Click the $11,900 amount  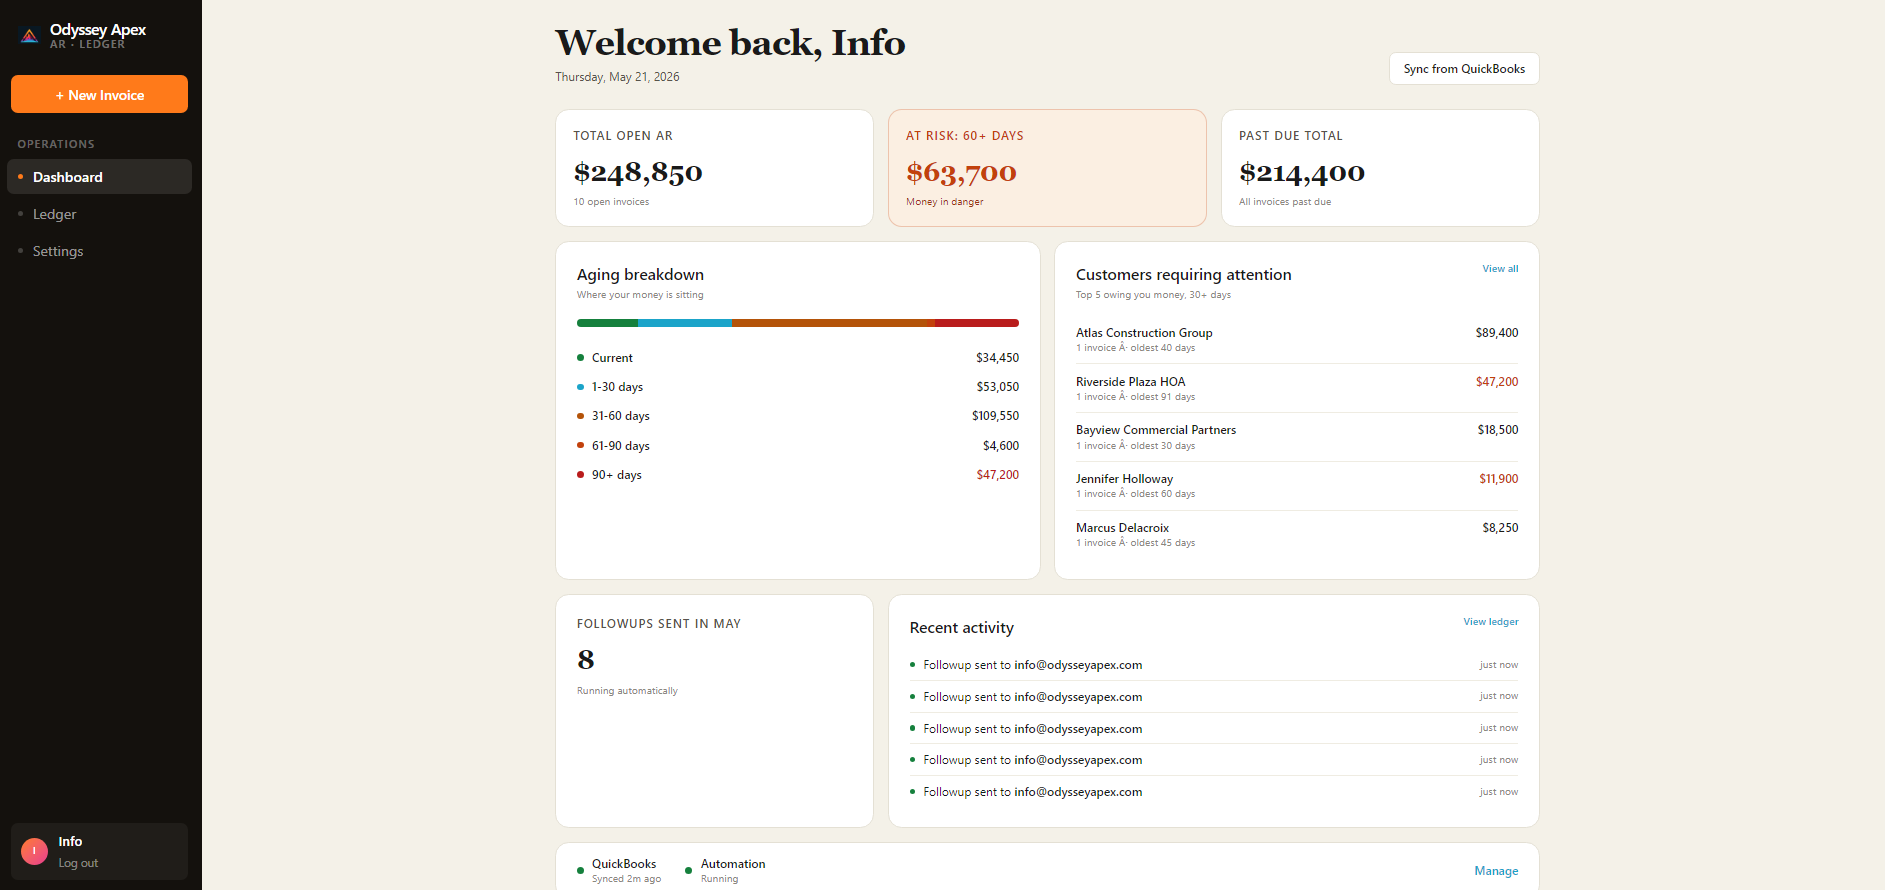pos(1499,479)
